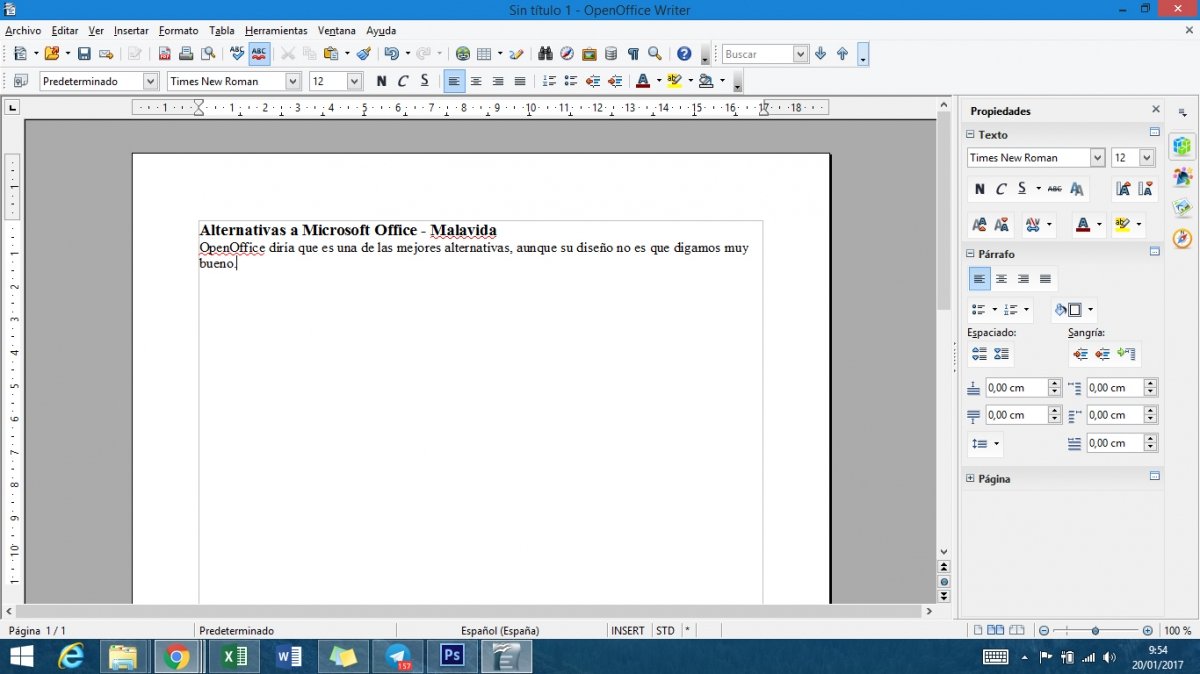Click Español (España) language in status bar
The width and height of the screenshot is (1200, 674).
tap(500, 631)
